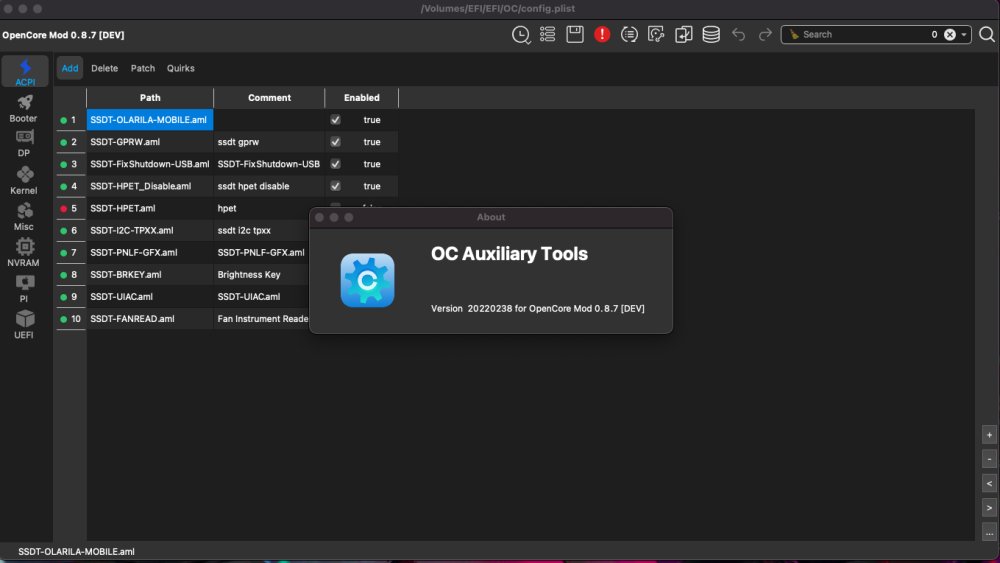Click the broom icon in search box
Viewport: 1000px width, 563px height.
click(x=794, y=34)
